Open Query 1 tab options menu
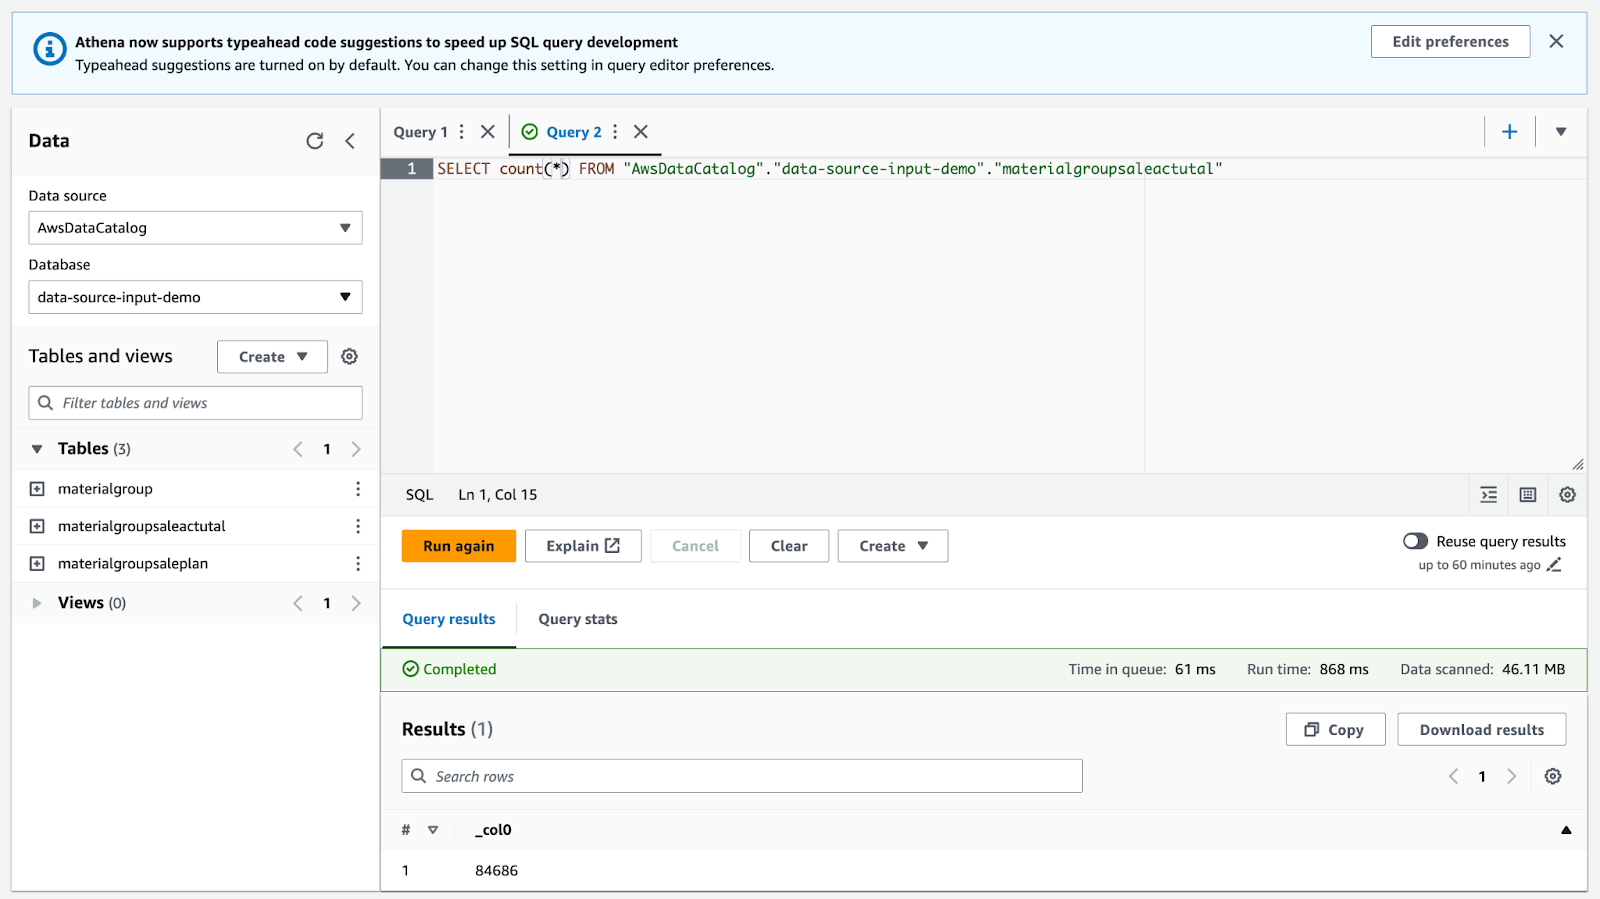The width and height of the screenshot is (1600, 899). pos(461,132)
